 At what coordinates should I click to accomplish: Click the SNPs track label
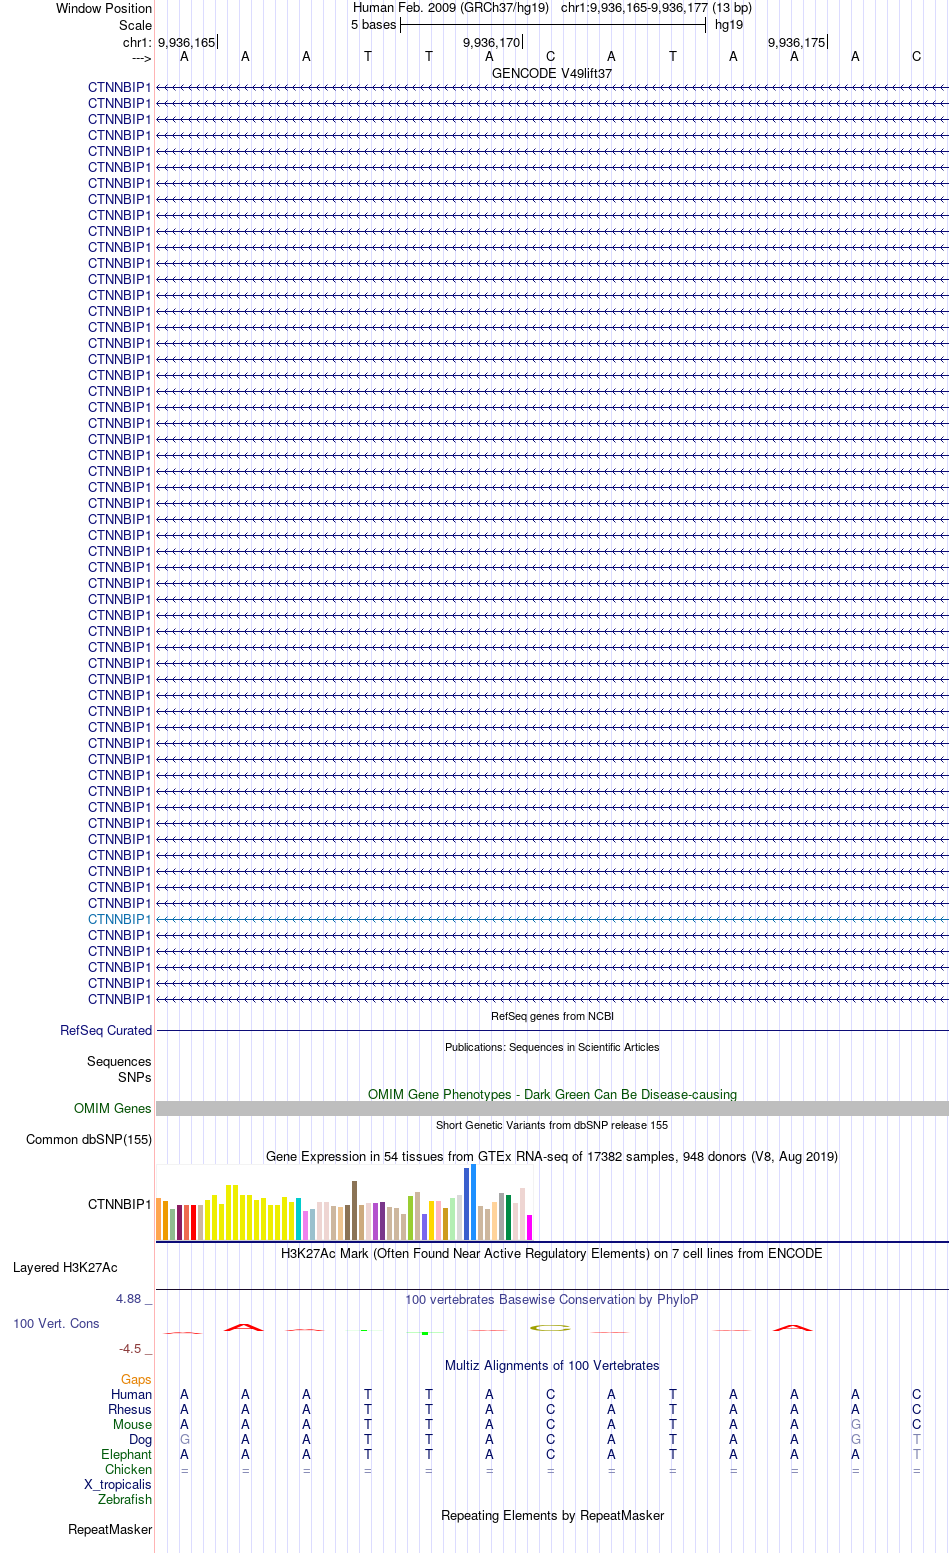point(134,1077)
